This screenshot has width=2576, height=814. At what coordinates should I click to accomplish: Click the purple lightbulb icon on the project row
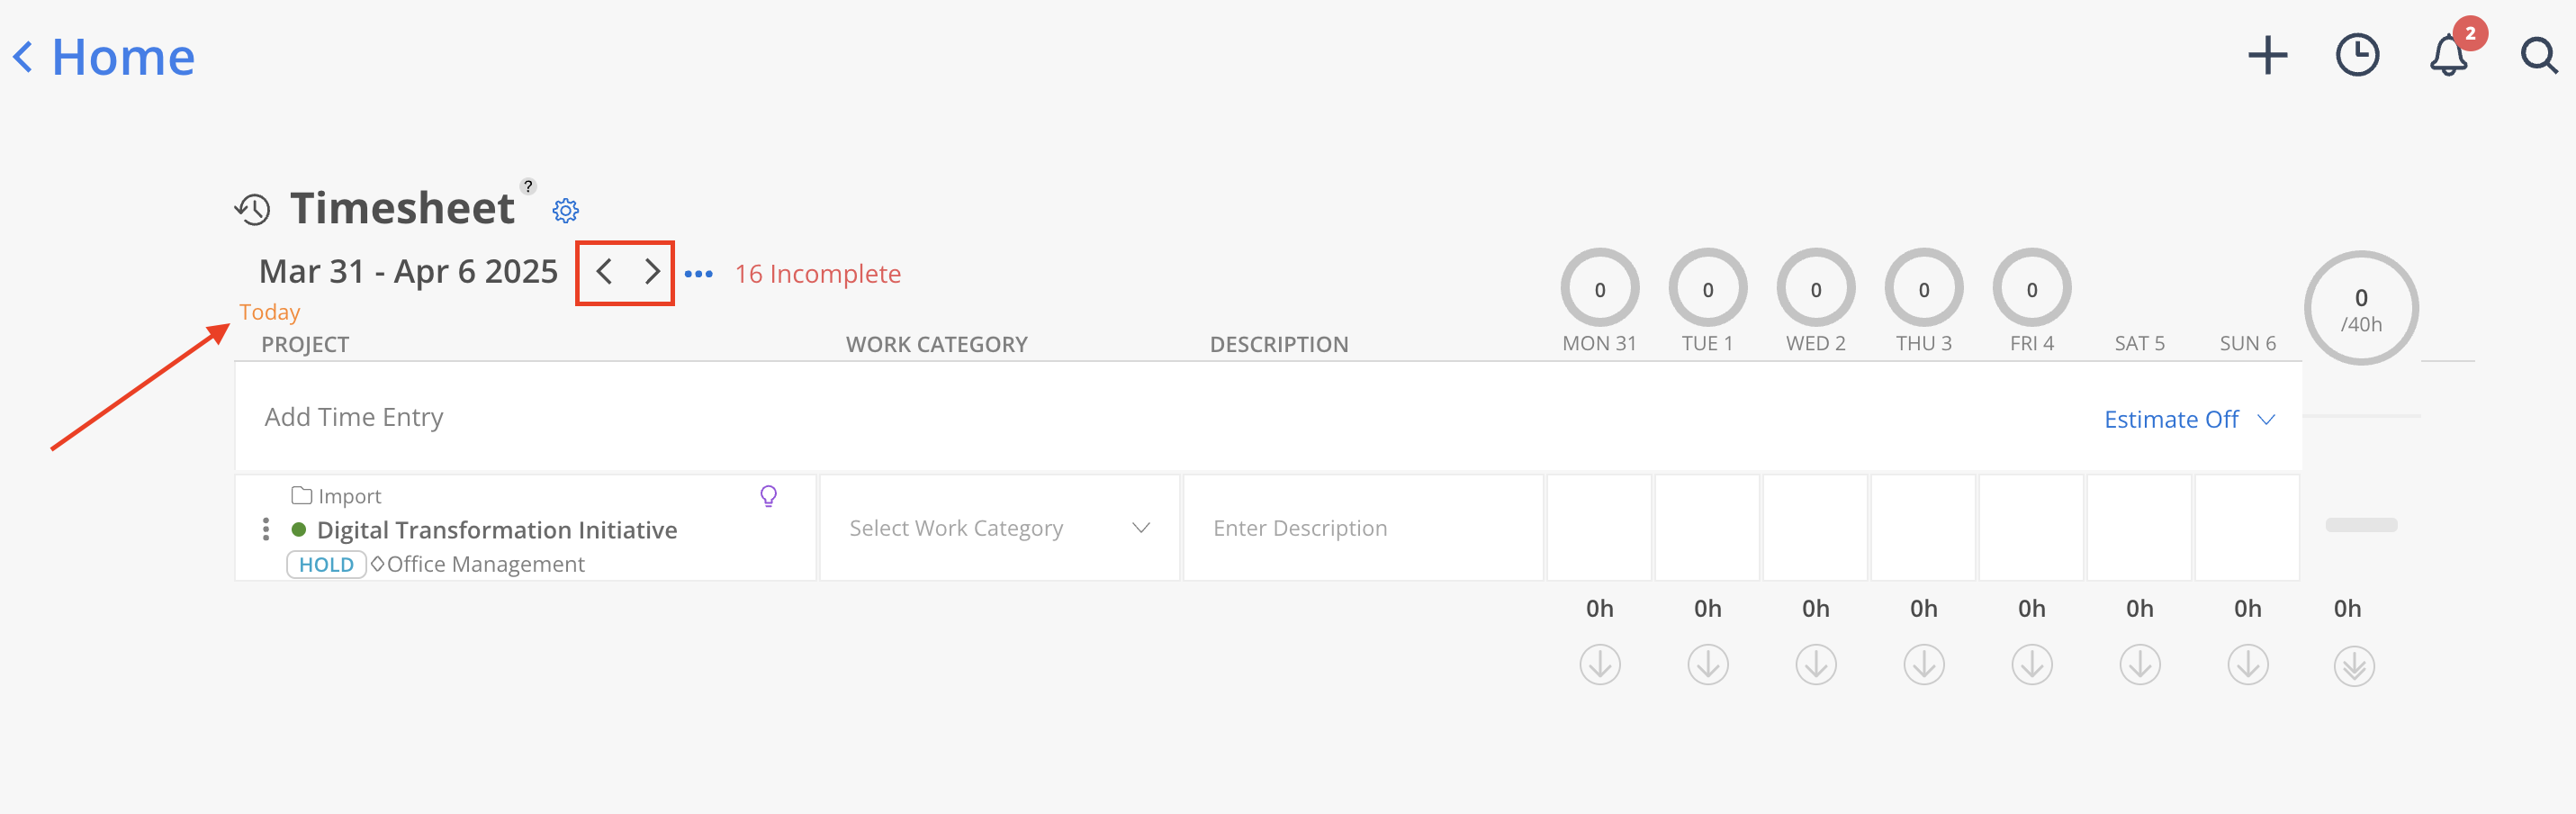(768, 496)
